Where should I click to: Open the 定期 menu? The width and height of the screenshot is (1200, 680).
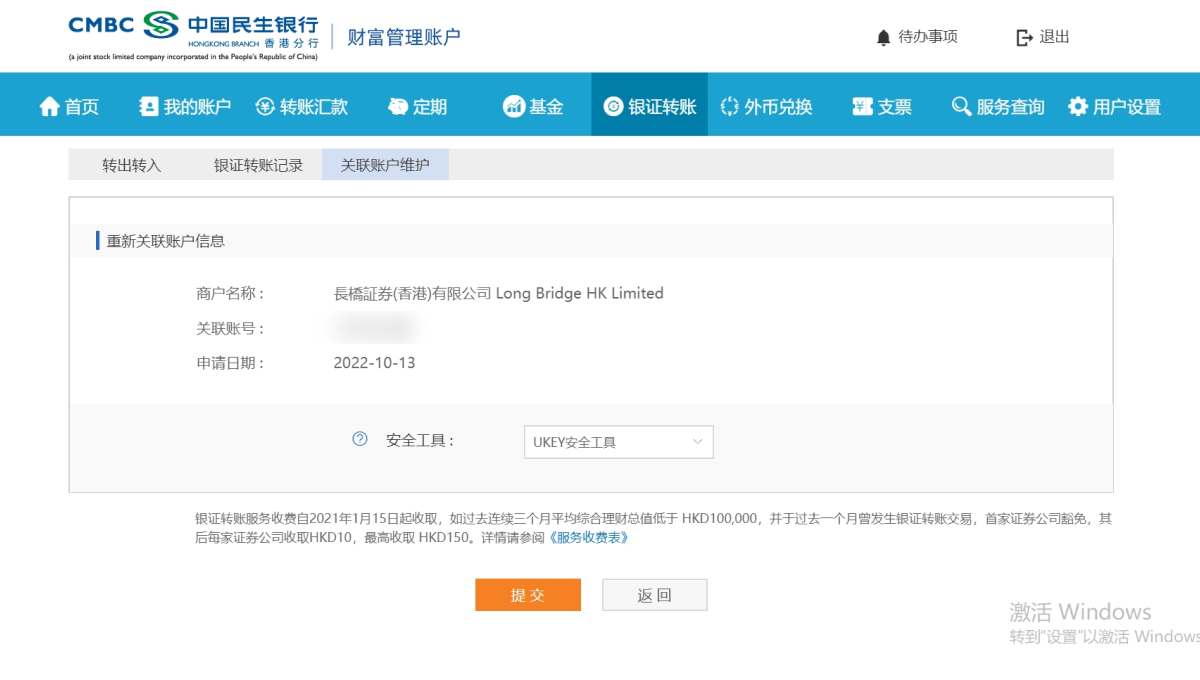417,106
